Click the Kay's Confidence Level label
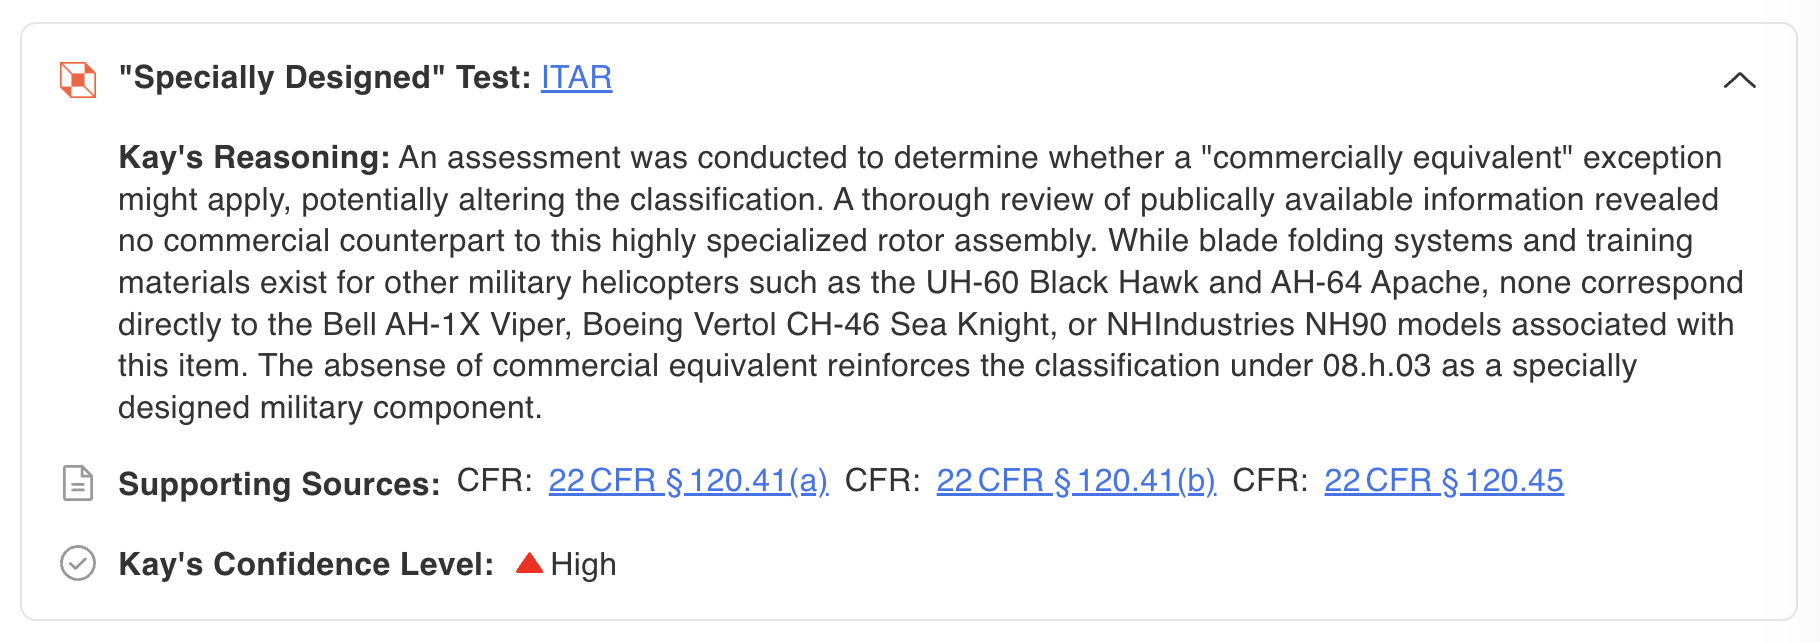The height and width of the screenshot is (642, 1820). pyautogui.click(x=306, y=565)
